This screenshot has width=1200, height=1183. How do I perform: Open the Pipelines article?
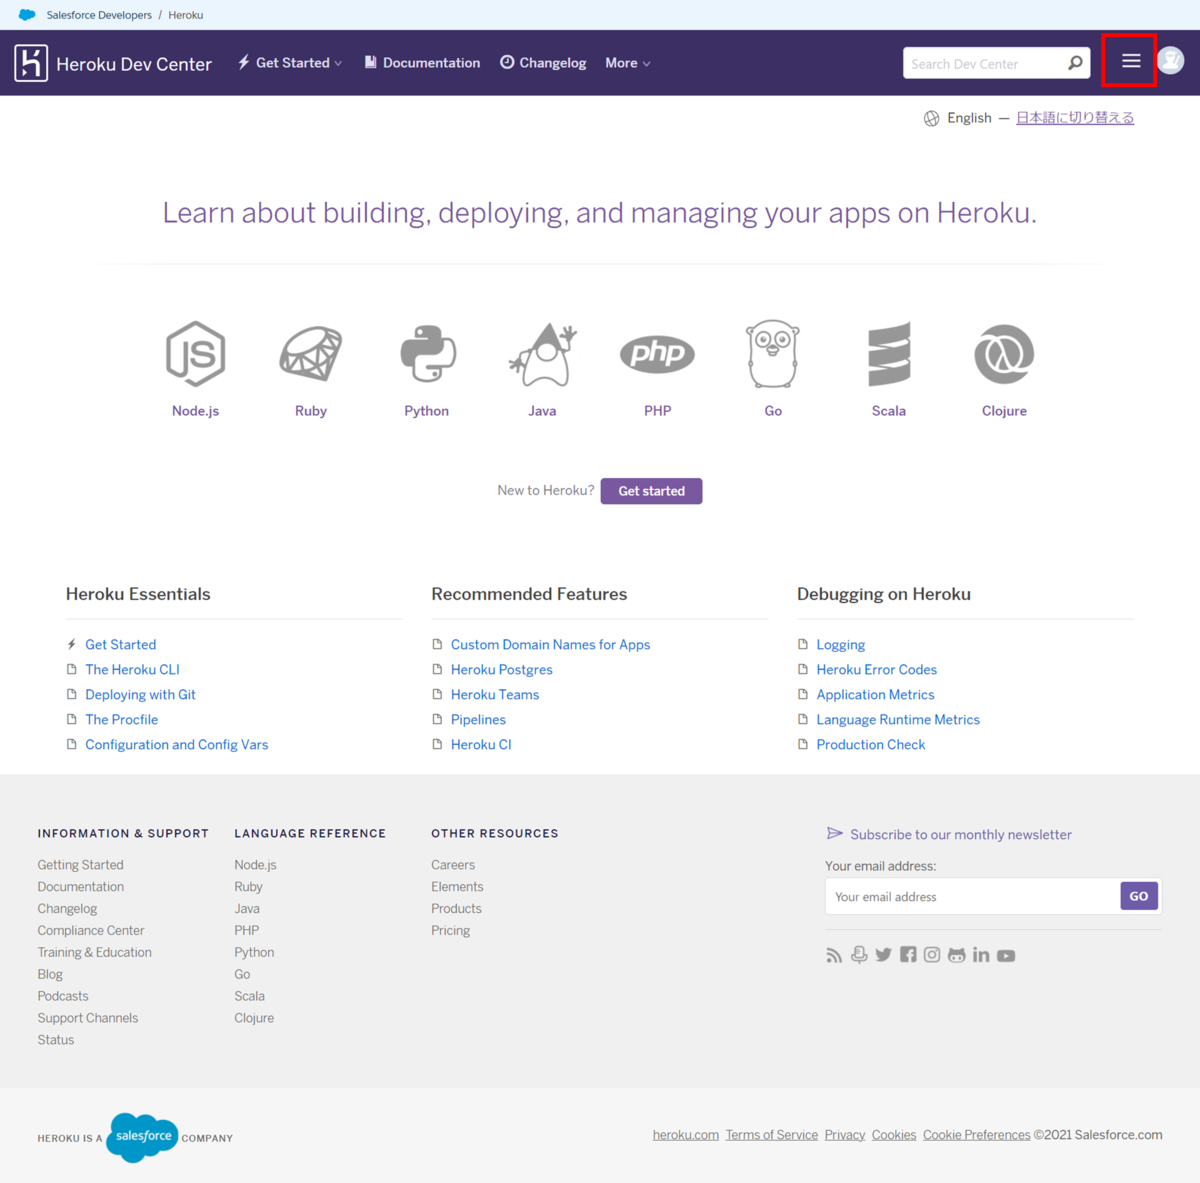[478, 720]
